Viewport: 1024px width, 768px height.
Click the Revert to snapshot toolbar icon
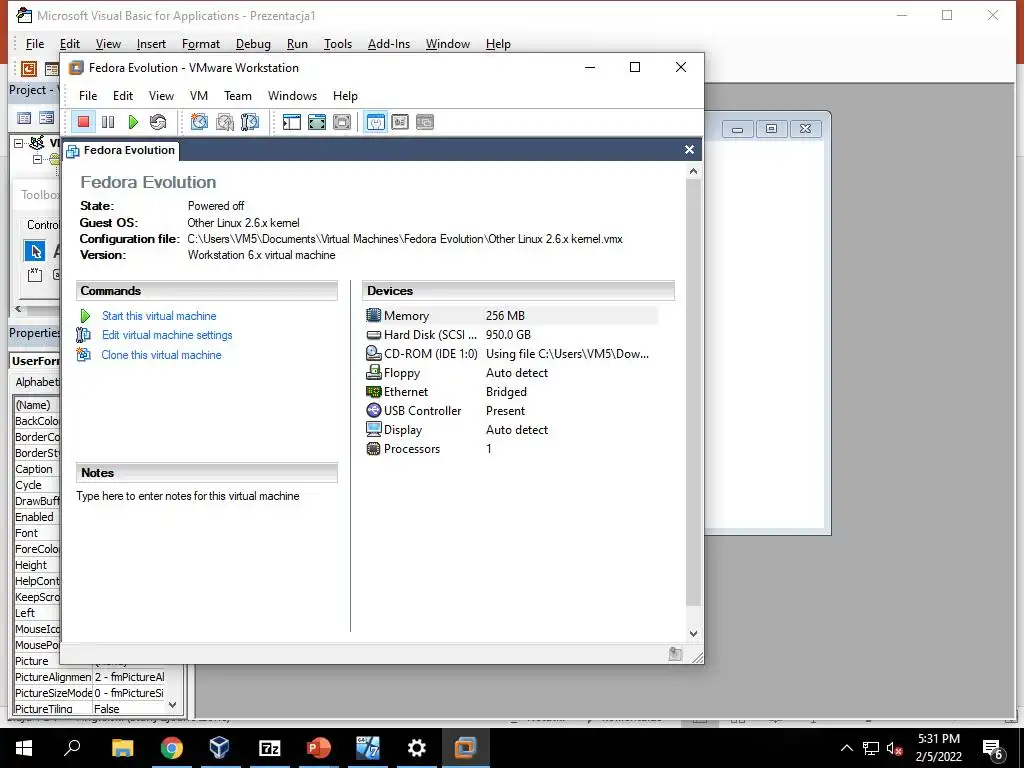coord(225,122)
